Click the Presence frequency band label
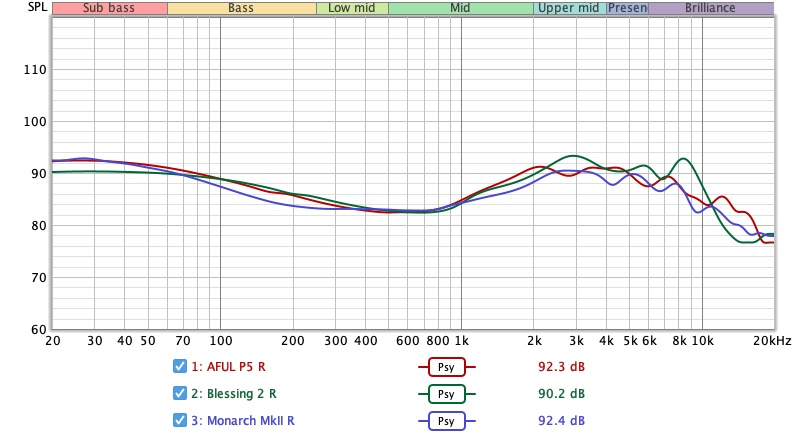800x437 pixels. (628, 8)
